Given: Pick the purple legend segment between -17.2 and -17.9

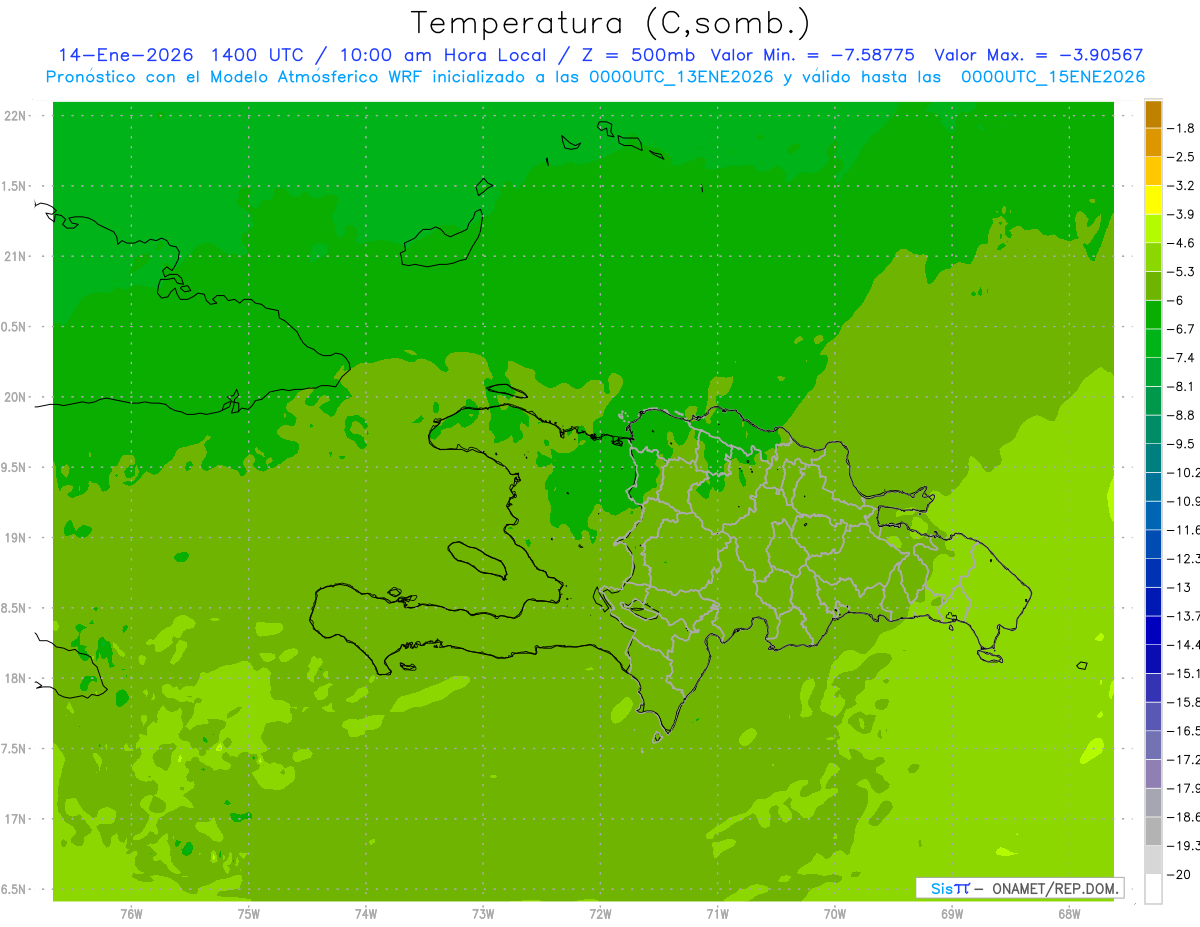Looking at the screenshot, I should 1153,773.
